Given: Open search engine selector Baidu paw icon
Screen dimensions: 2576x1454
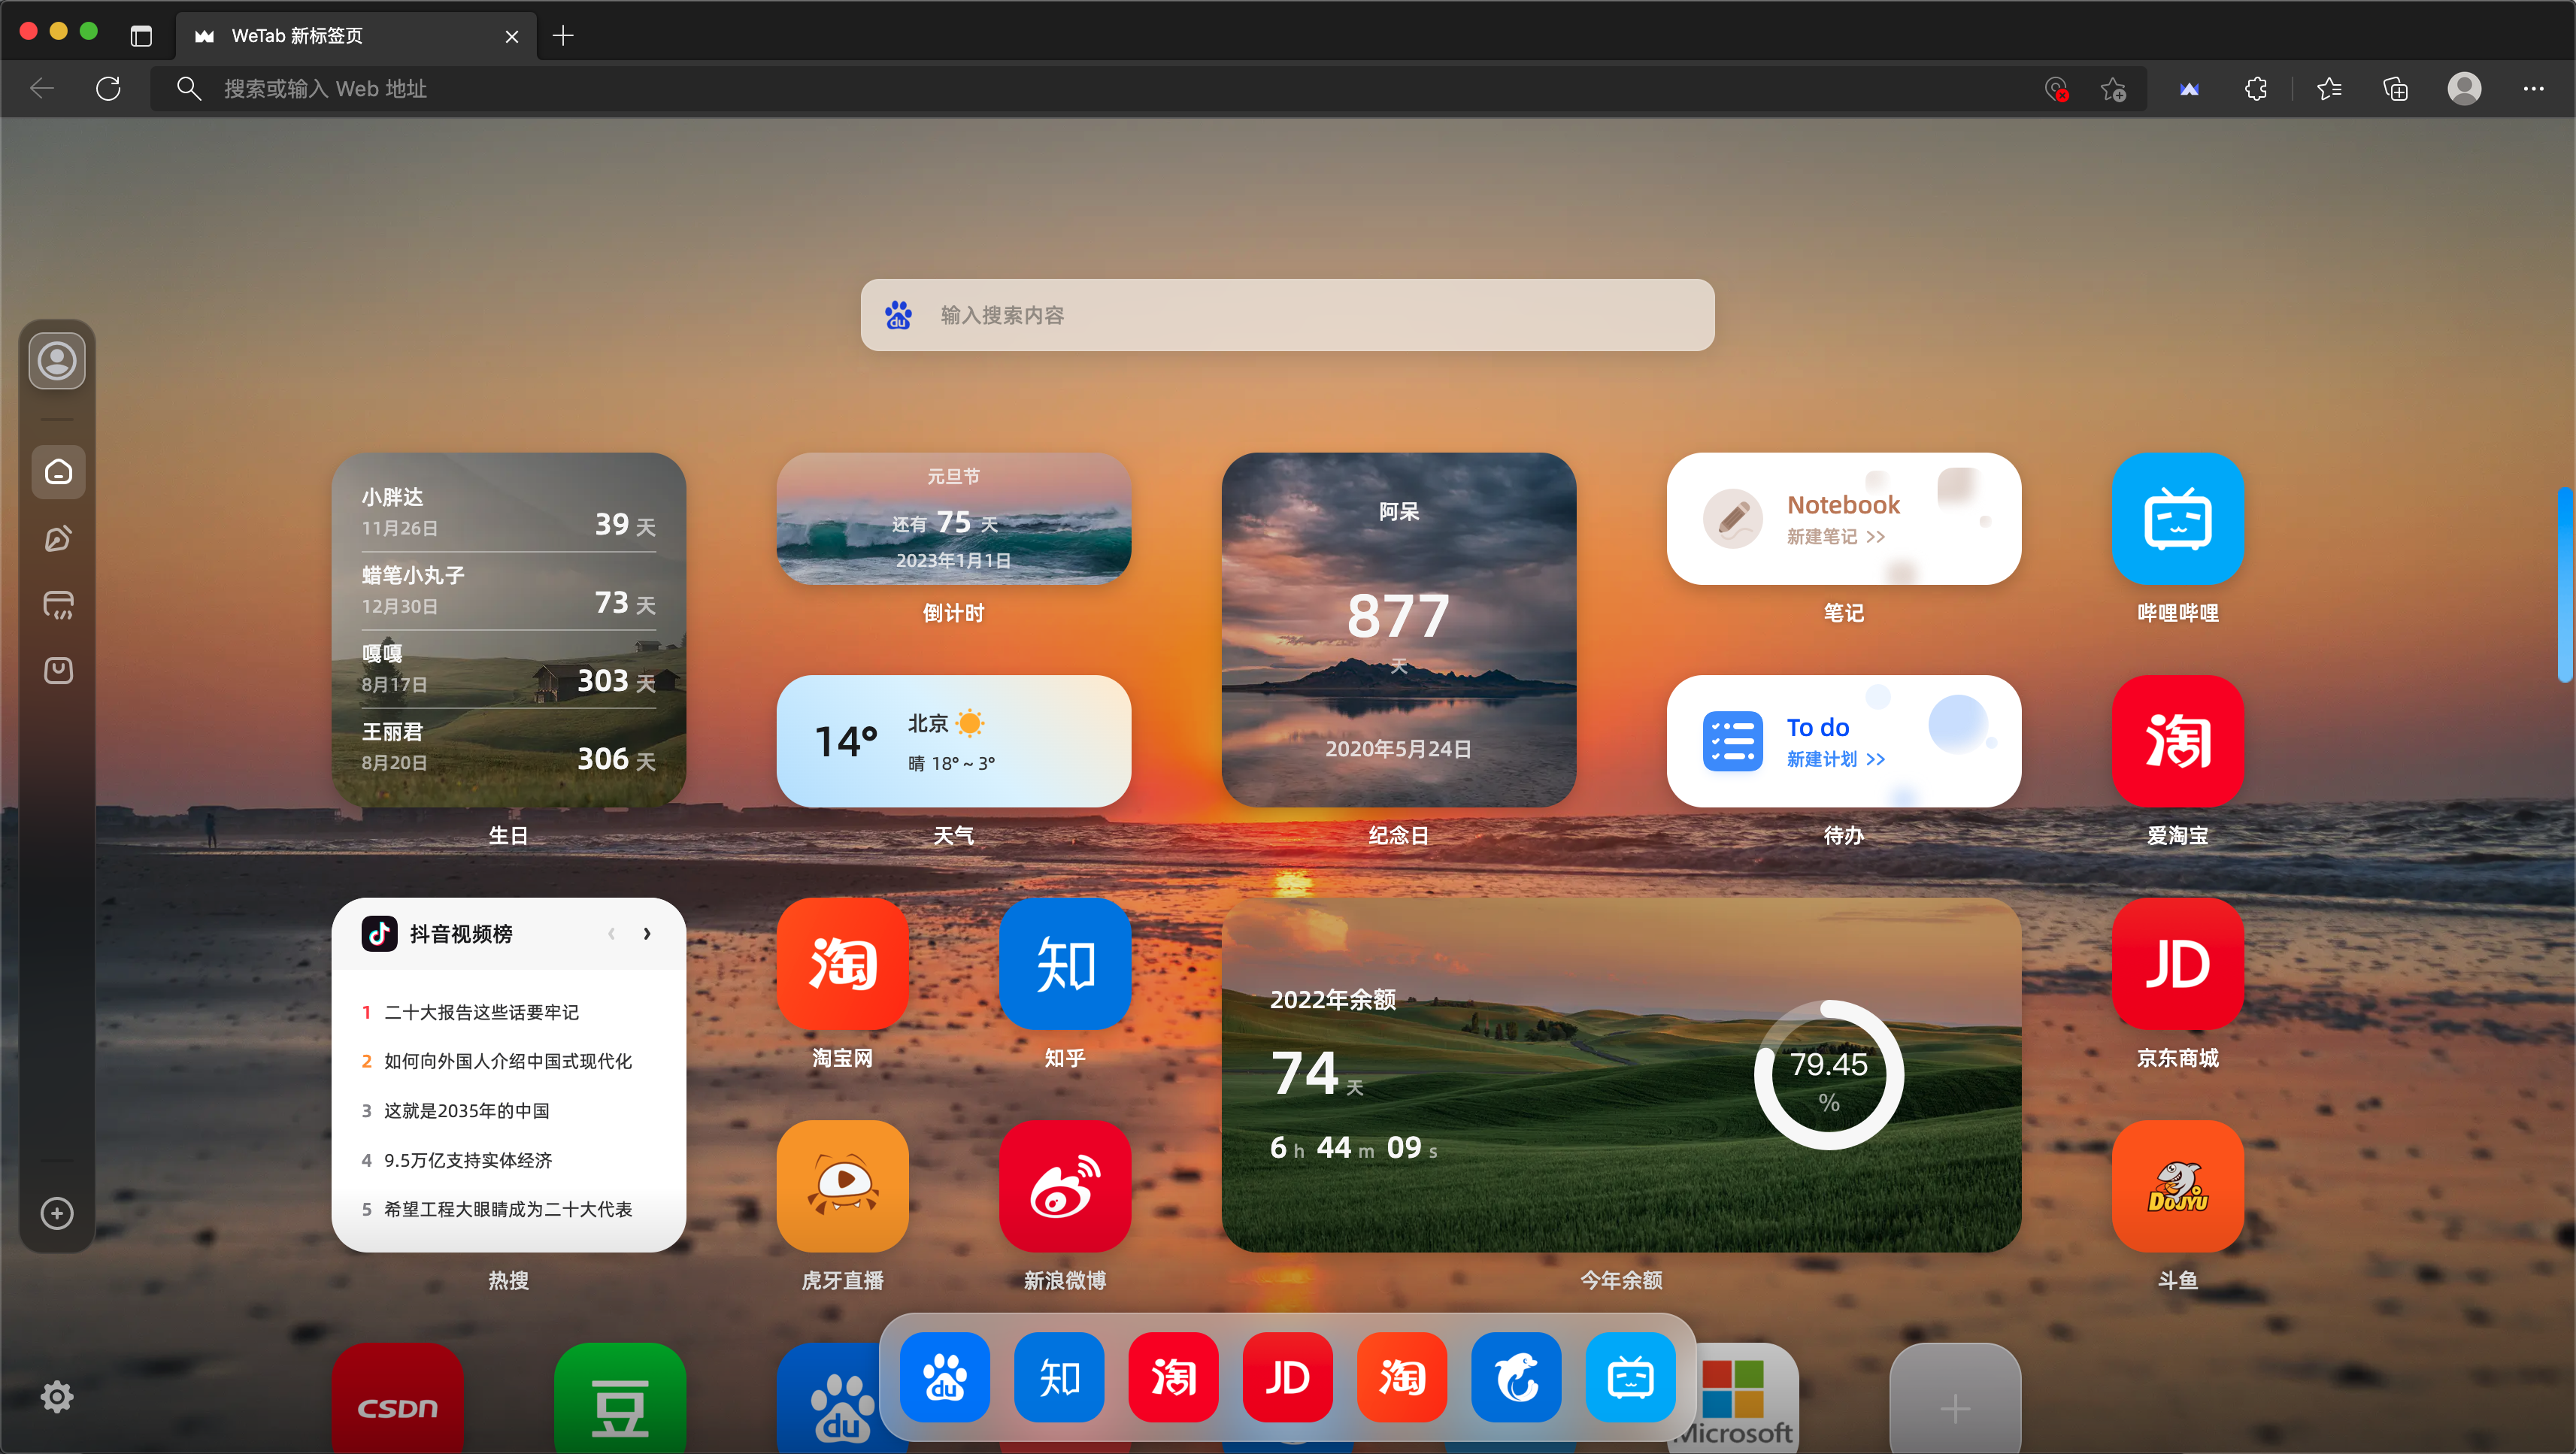Looking at the screenshot, I should click(898, 315).
